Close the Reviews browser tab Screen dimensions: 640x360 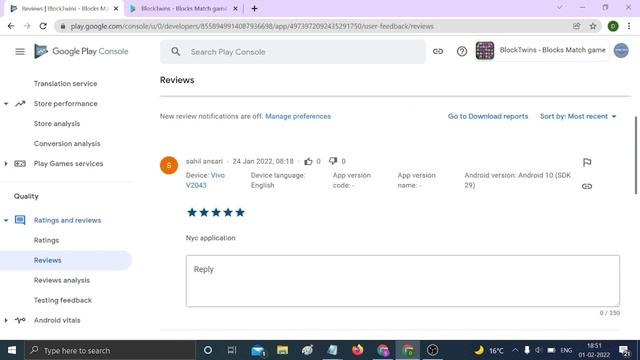pos(116,8)
